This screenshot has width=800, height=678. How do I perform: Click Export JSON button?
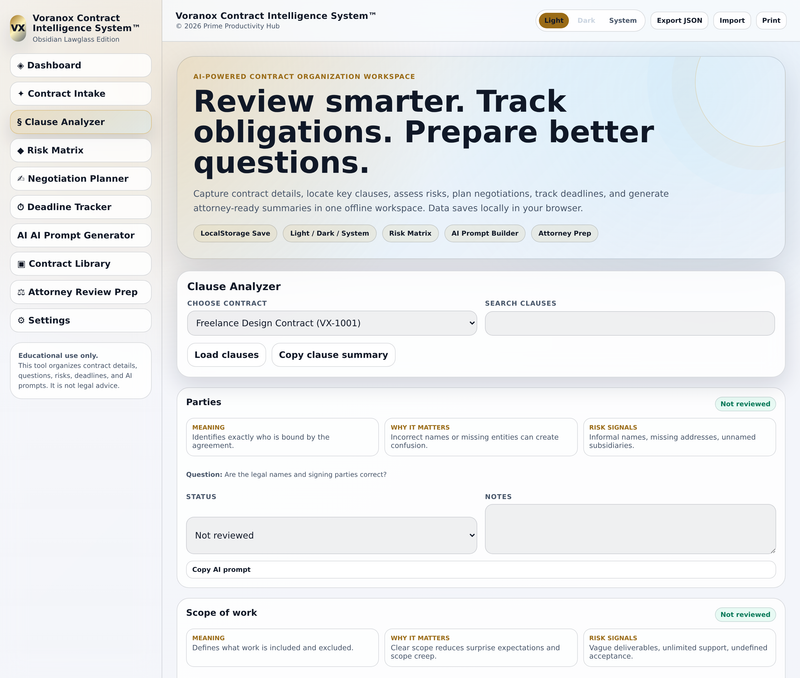pos(679,21)
